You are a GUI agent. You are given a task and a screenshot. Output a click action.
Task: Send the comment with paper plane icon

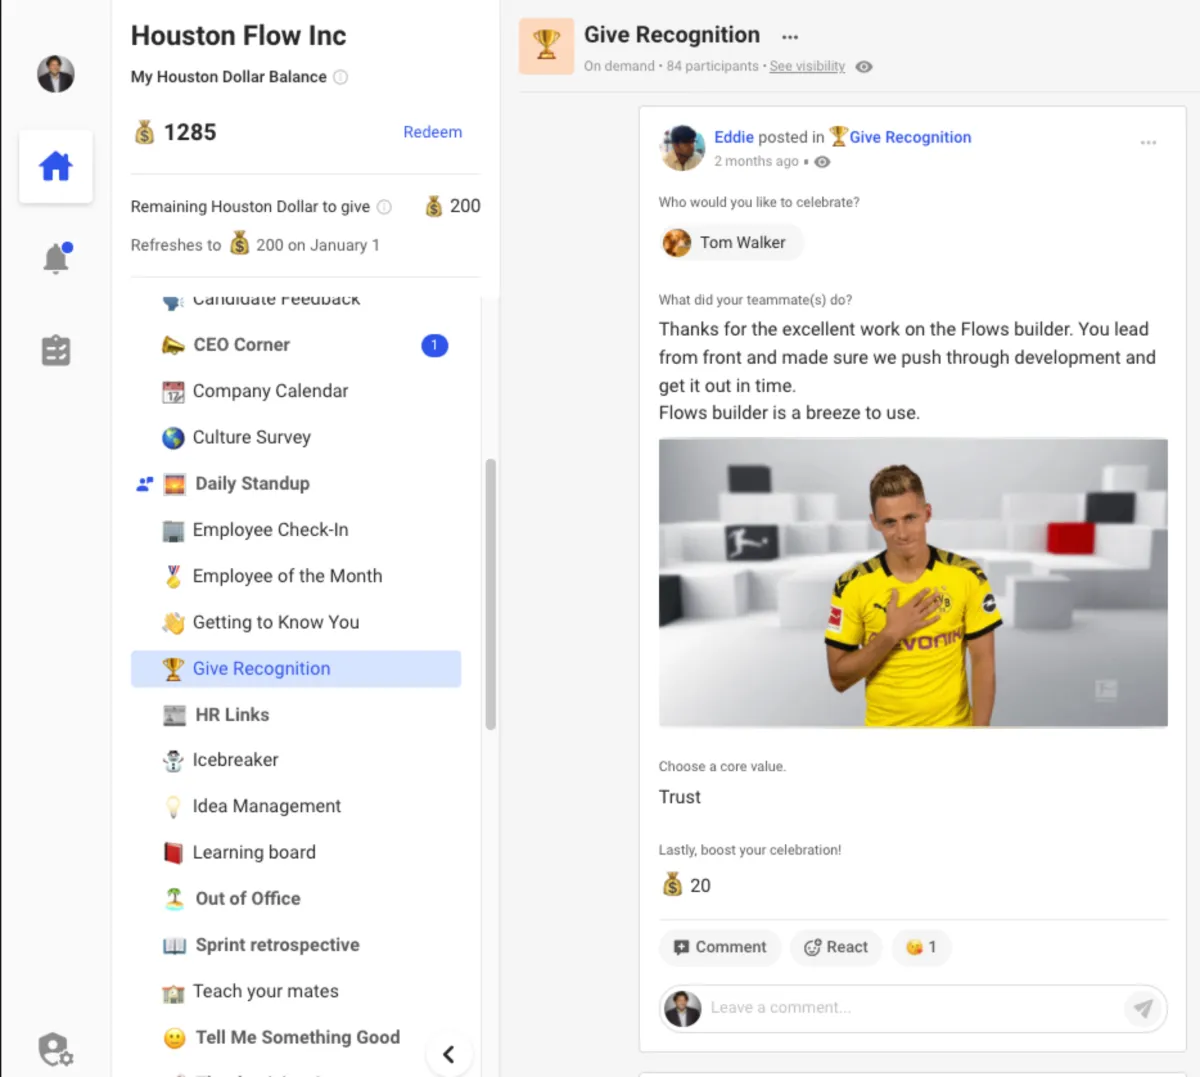(1143, 1008)
